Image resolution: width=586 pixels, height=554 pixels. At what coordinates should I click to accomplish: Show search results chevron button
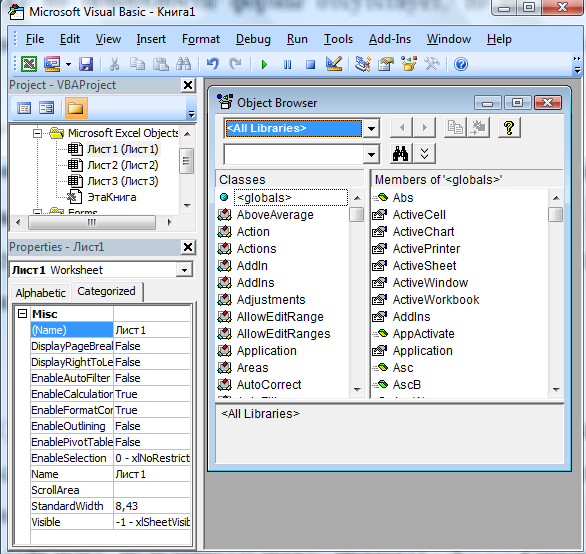(x=424, y=154)
